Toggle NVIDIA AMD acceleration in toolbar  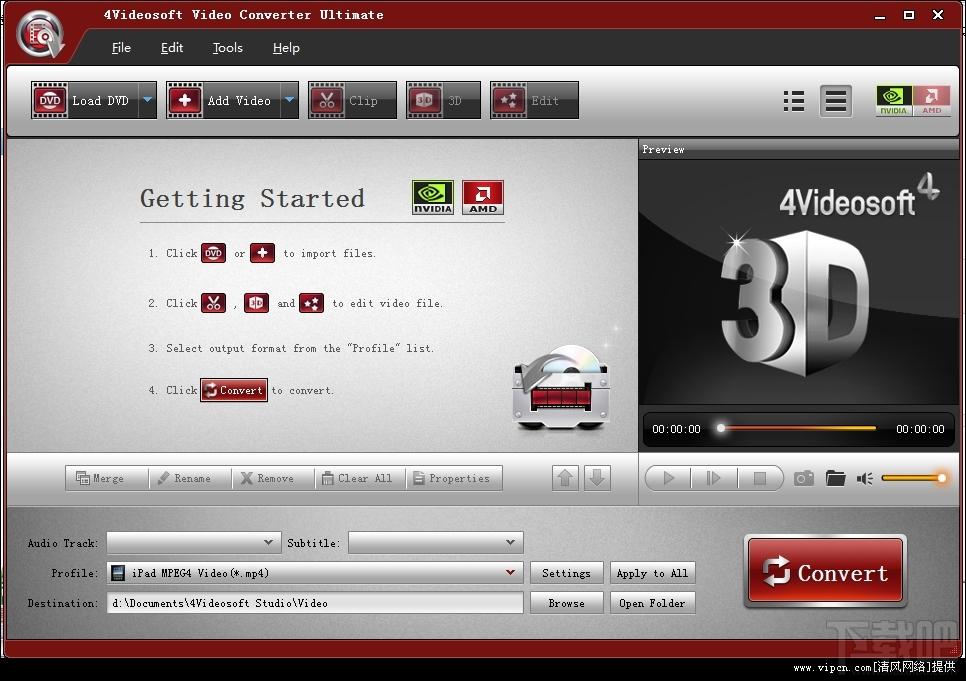tap(913, 101)
